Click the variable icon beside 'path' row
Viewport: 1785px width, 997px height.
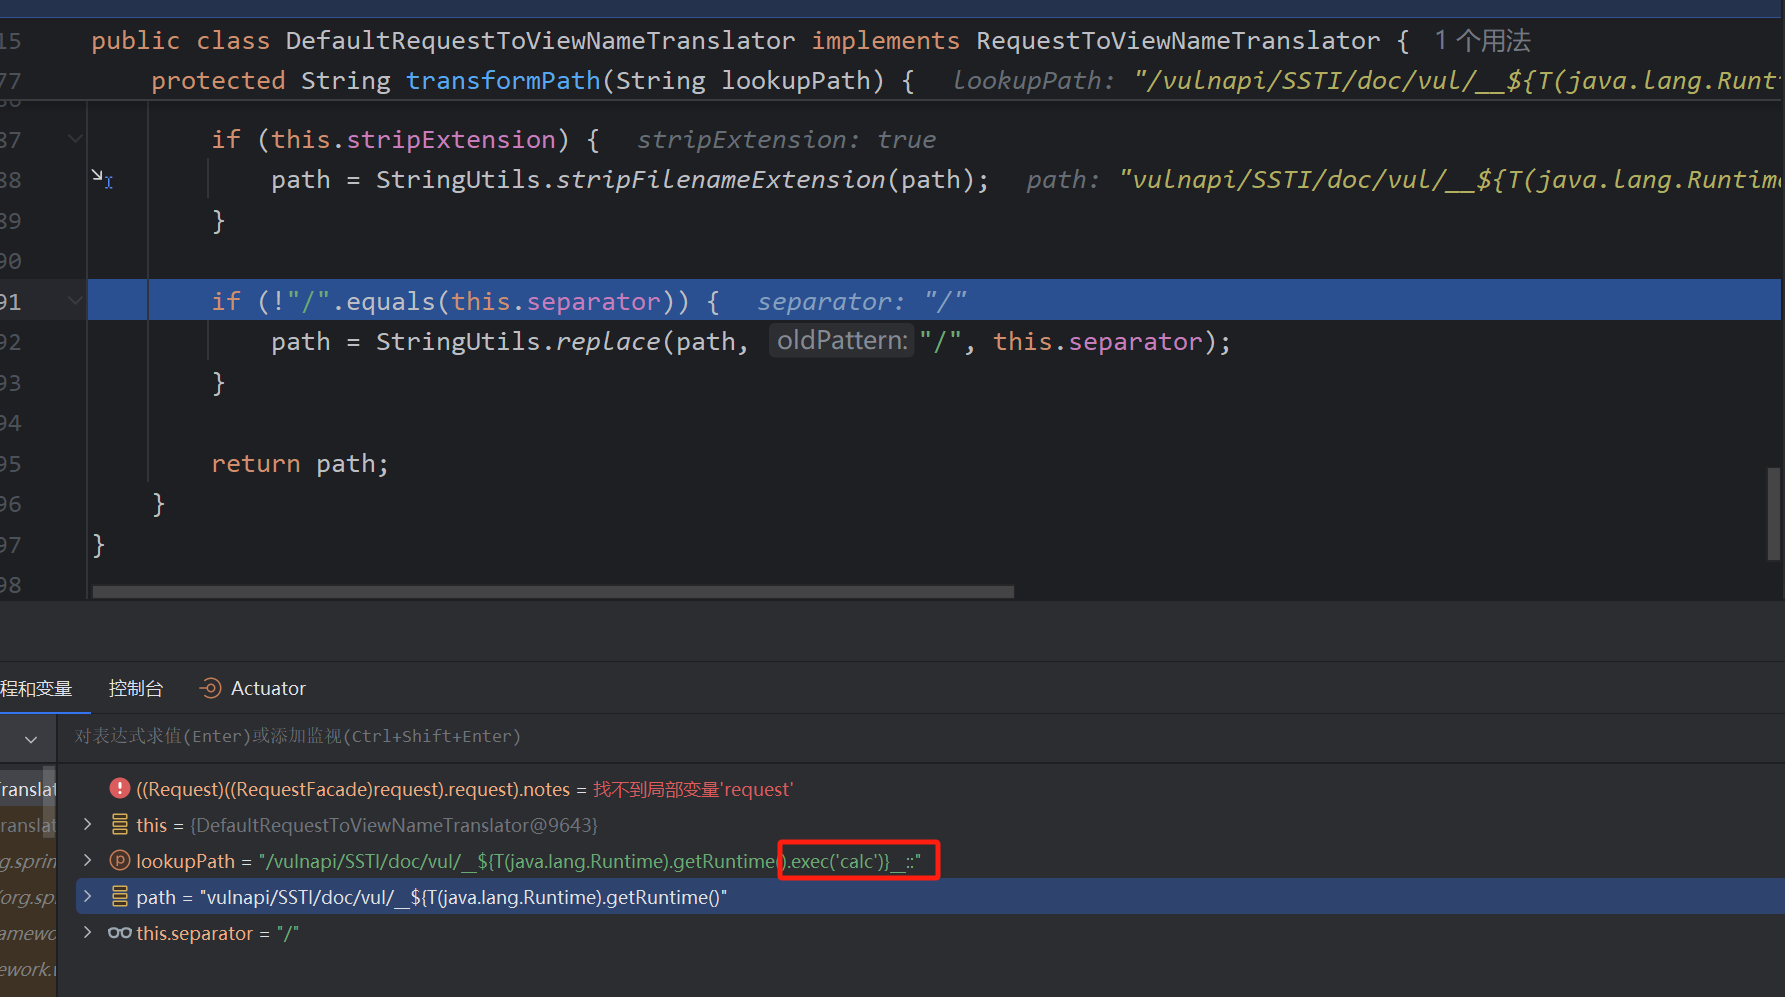[x=119, y=897]
